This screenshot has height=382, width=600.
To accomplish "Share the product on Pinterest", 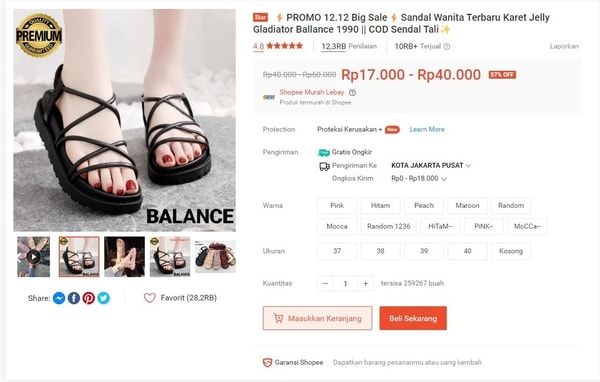I will pos(89,298).
